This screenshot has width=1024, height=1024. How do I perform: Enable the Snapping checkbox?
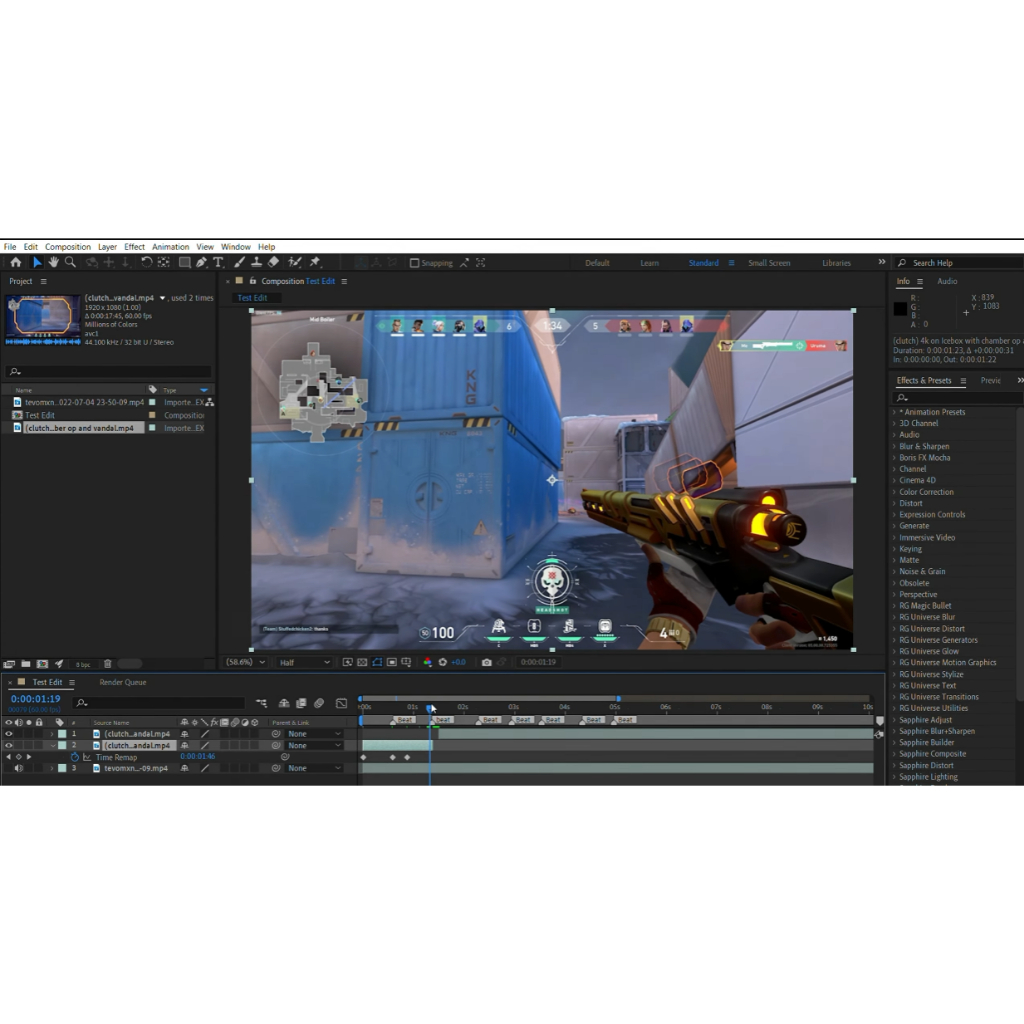tap(415, 263)
